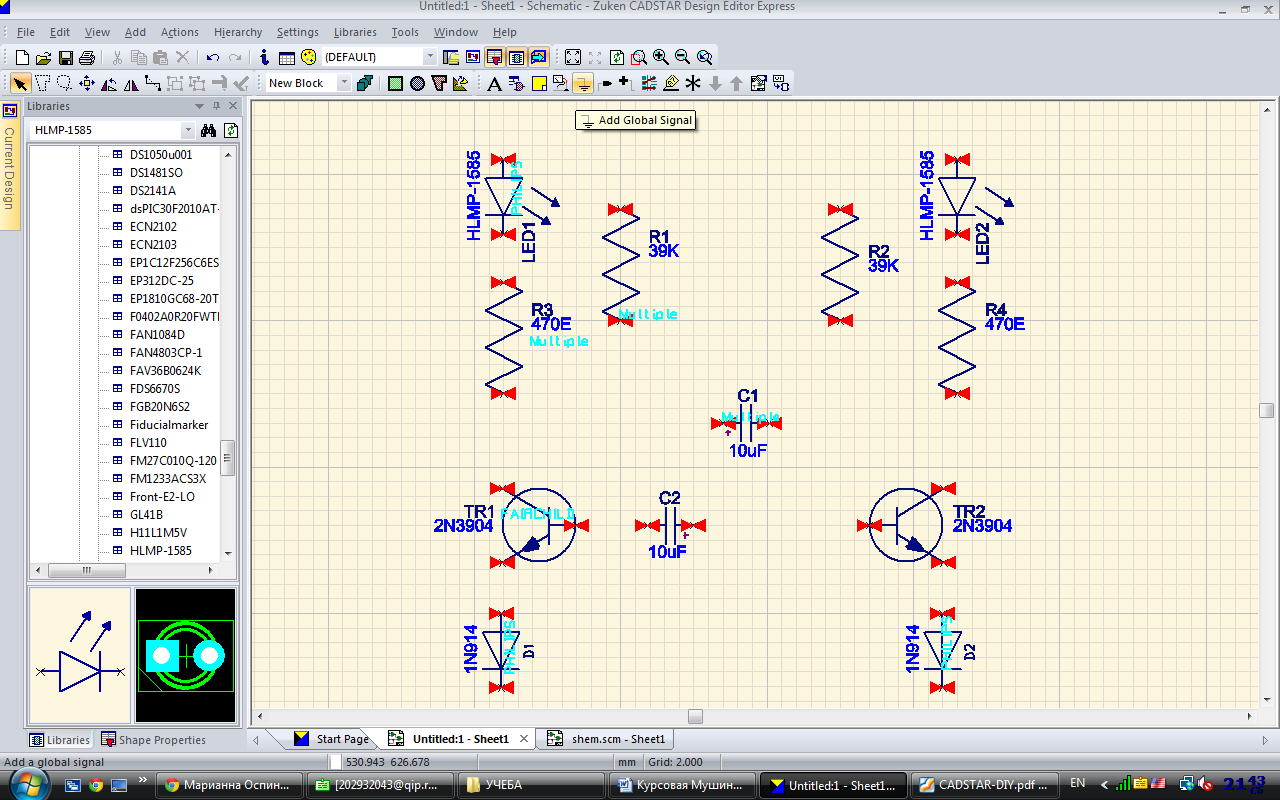Open the Libraries panel options arrow
Viewport: 1280px width, 800px height.
coord(200,106)
